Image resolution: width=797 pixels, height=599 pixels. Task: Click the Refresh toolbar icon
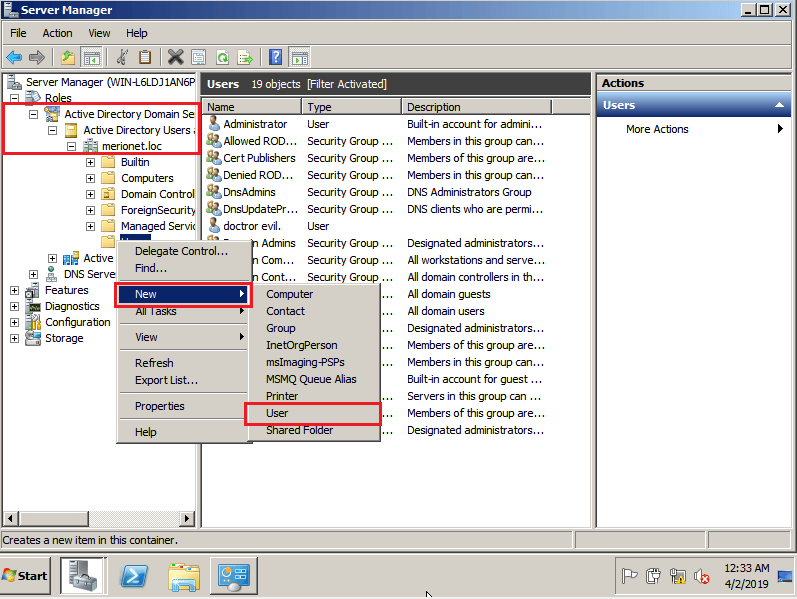(222, 57)
